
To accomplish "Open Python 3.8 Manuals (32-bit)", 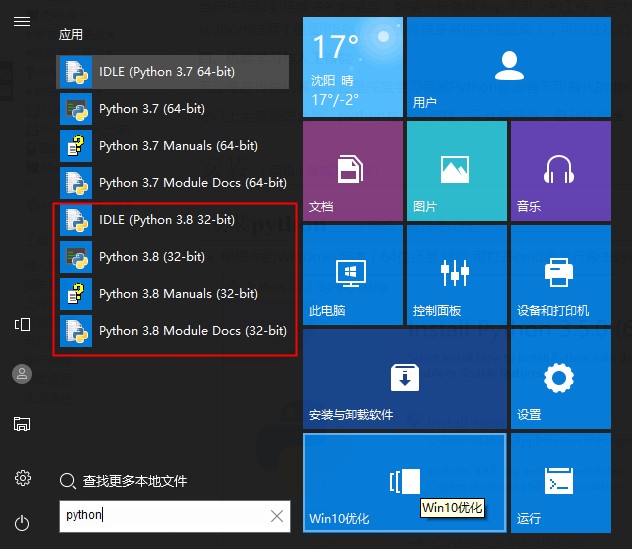I will [x=173, y=294].
